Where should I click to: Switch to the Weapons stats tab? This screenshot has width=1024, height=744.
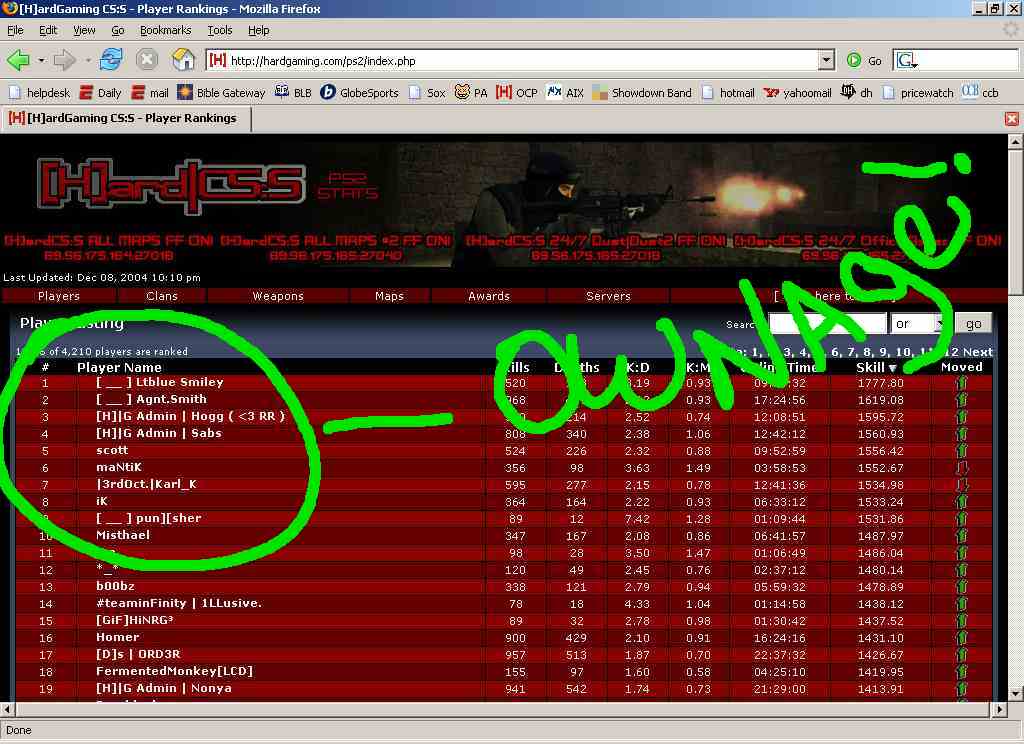click(x=278, y=296)
